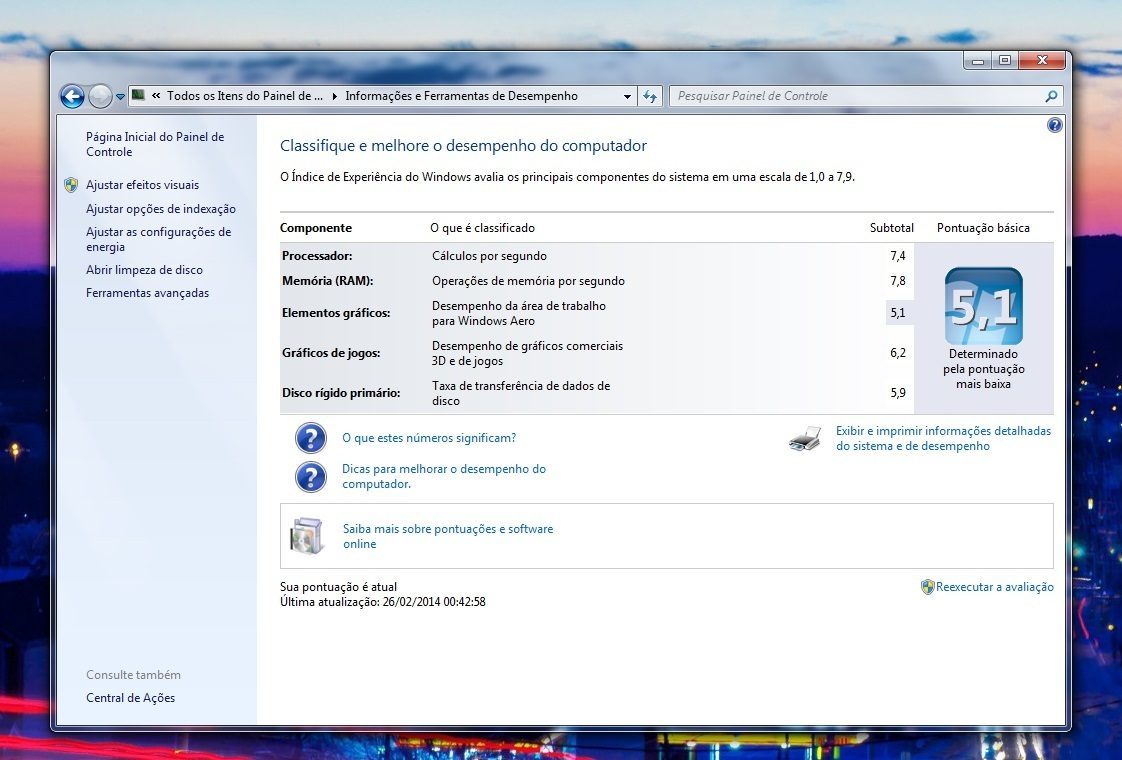
Task: Click the 'Cálculos por segundo' description
Action: point(489,255)
